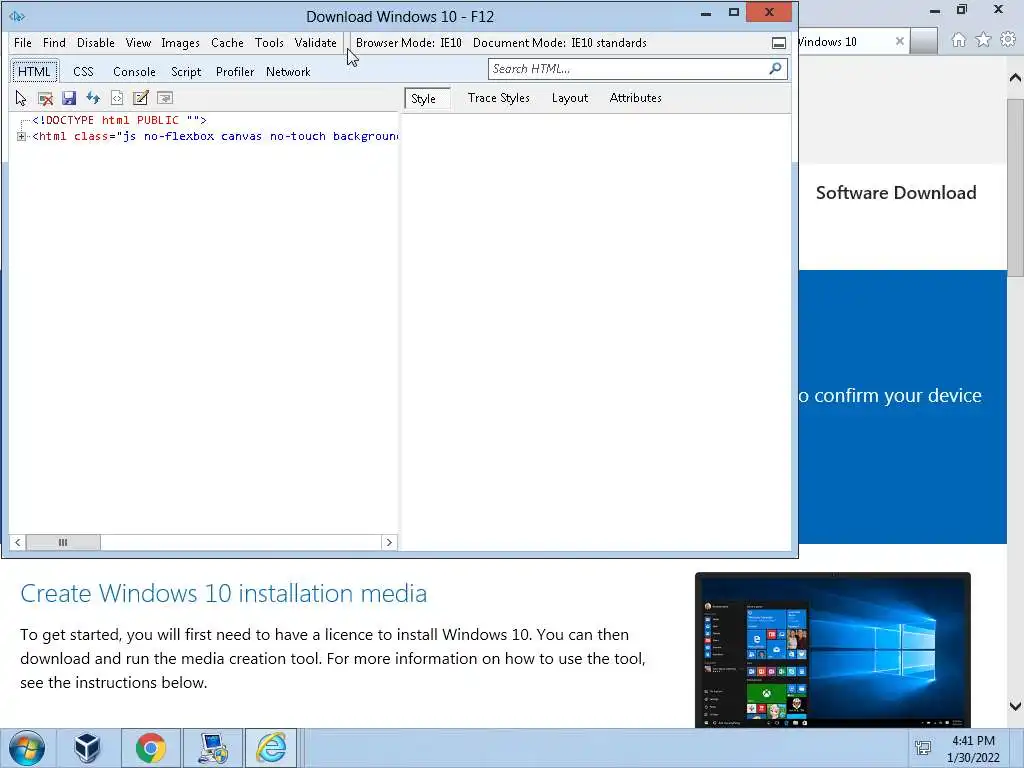Launch VirtualBox from the taskbar

click(x=87, y=748)
